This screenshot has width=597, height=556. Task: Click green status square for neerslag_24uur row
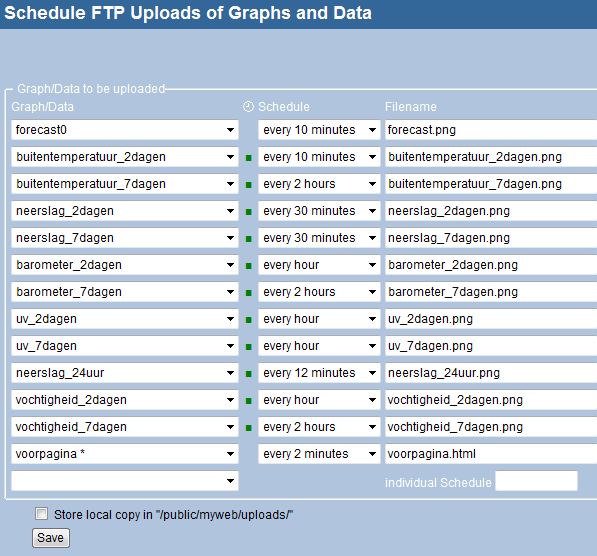pos(249,374)
